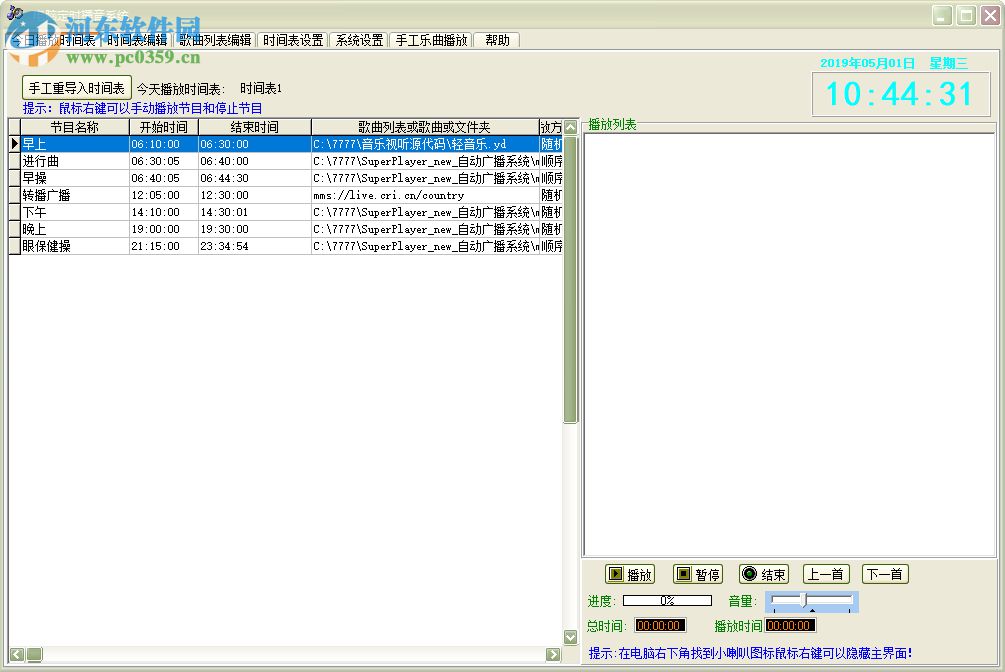Go to the 手工乐曲播放 tab
This screenshot has height=672, width=1005.
click(431, 40)
